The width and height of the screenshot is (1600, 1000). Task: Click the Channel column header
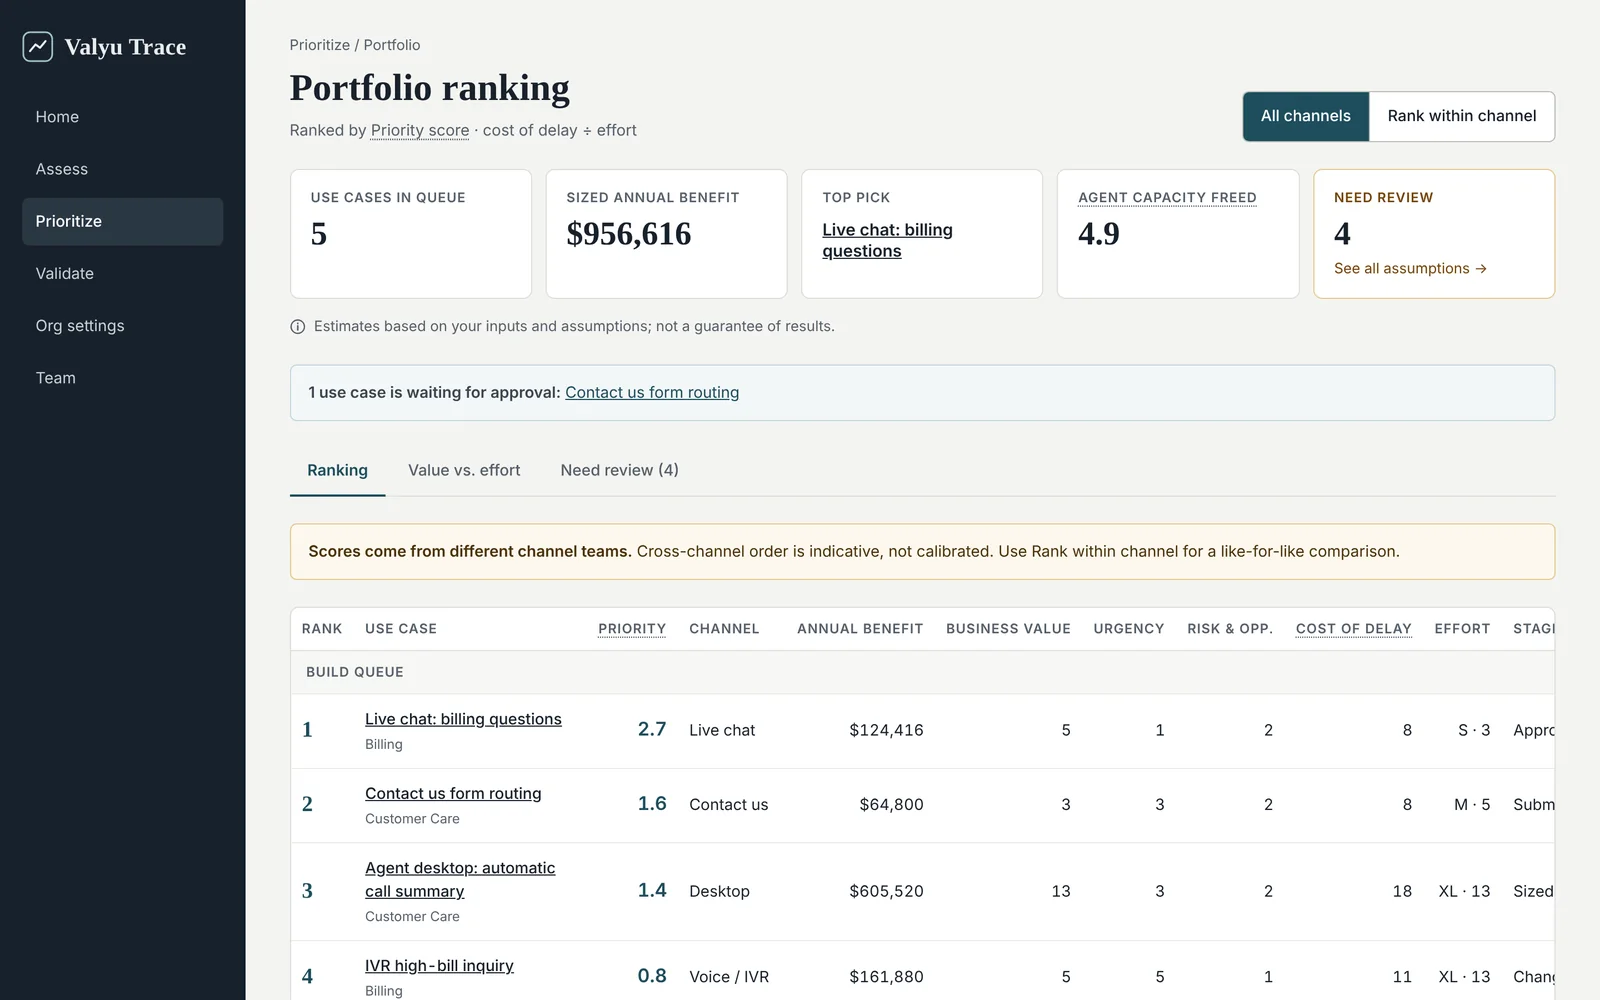(x=724, y=629)
